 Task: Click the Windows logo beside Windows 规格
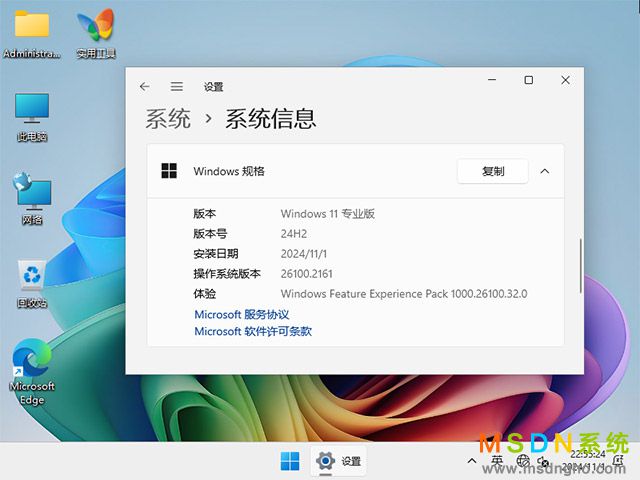coord(169,171)
